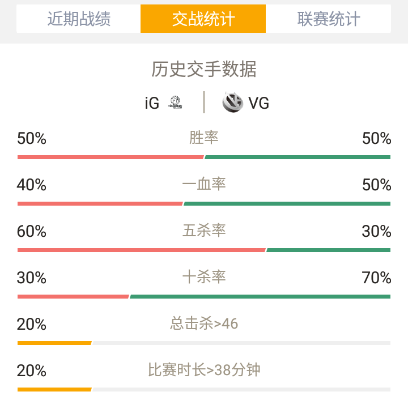Tap the iG team name

pyautogui.click(x=152, y=103)
